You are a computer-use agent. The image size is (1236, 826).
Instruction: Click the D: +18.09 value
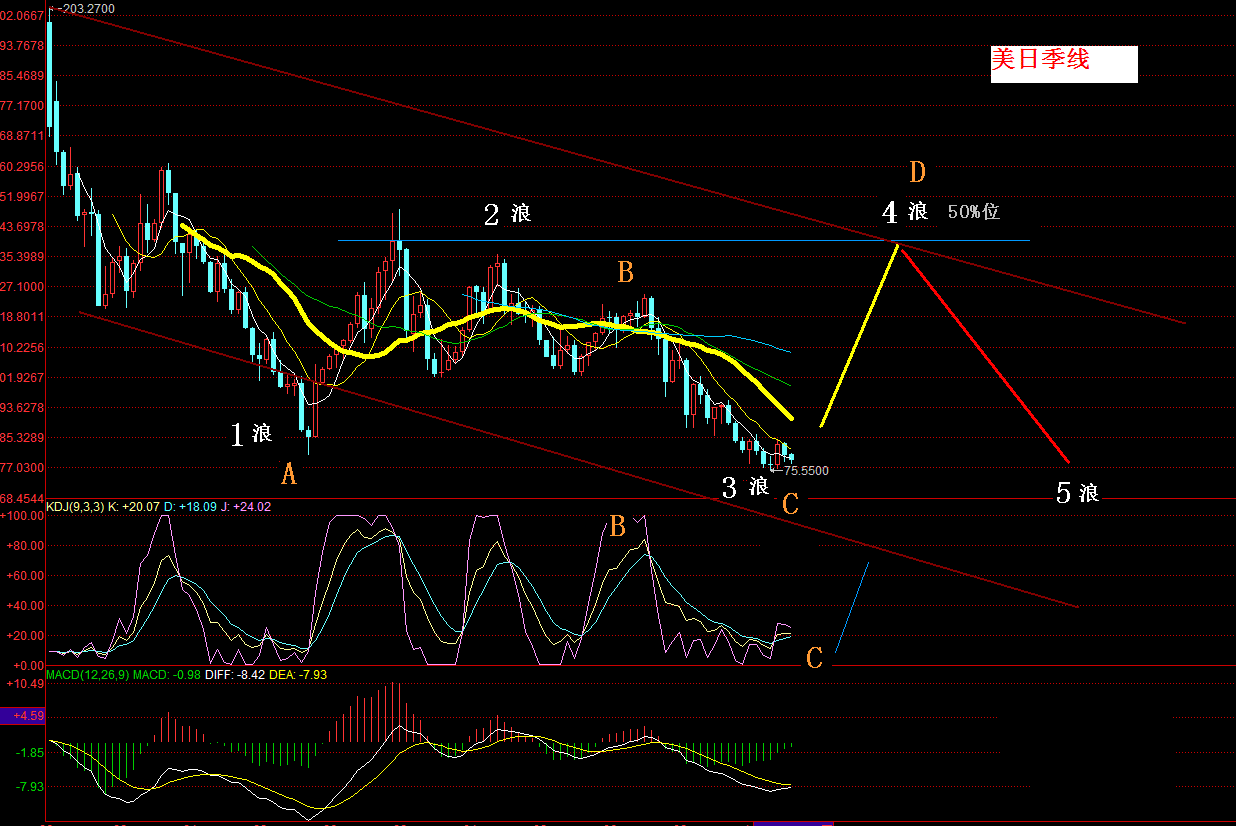pyautogui.click(x=190, y=507)
